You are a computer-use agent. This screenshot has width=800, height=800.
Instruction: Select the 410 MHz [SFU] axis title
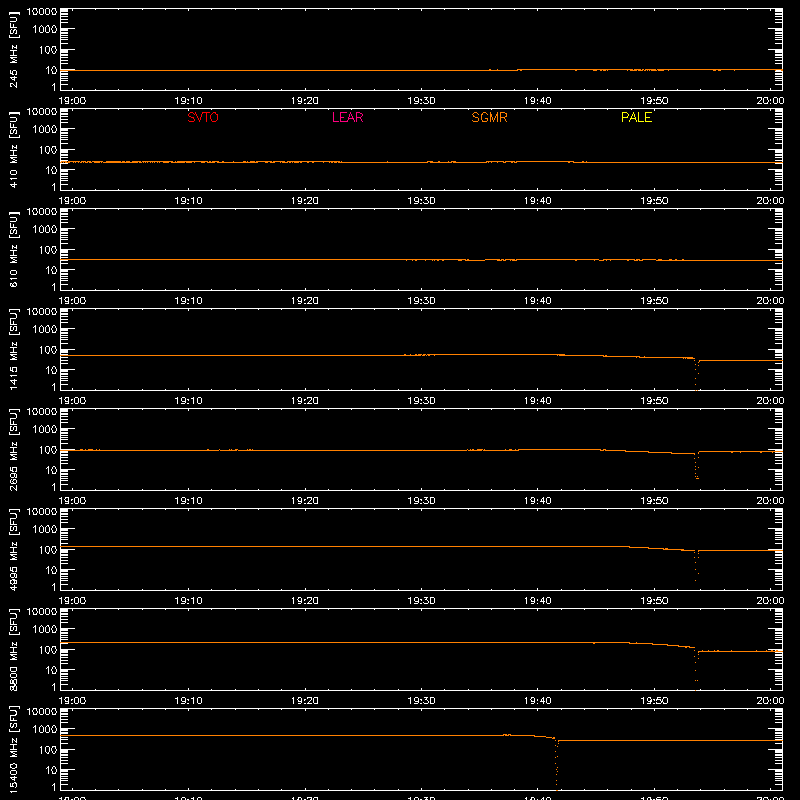[x=13, y=149]
